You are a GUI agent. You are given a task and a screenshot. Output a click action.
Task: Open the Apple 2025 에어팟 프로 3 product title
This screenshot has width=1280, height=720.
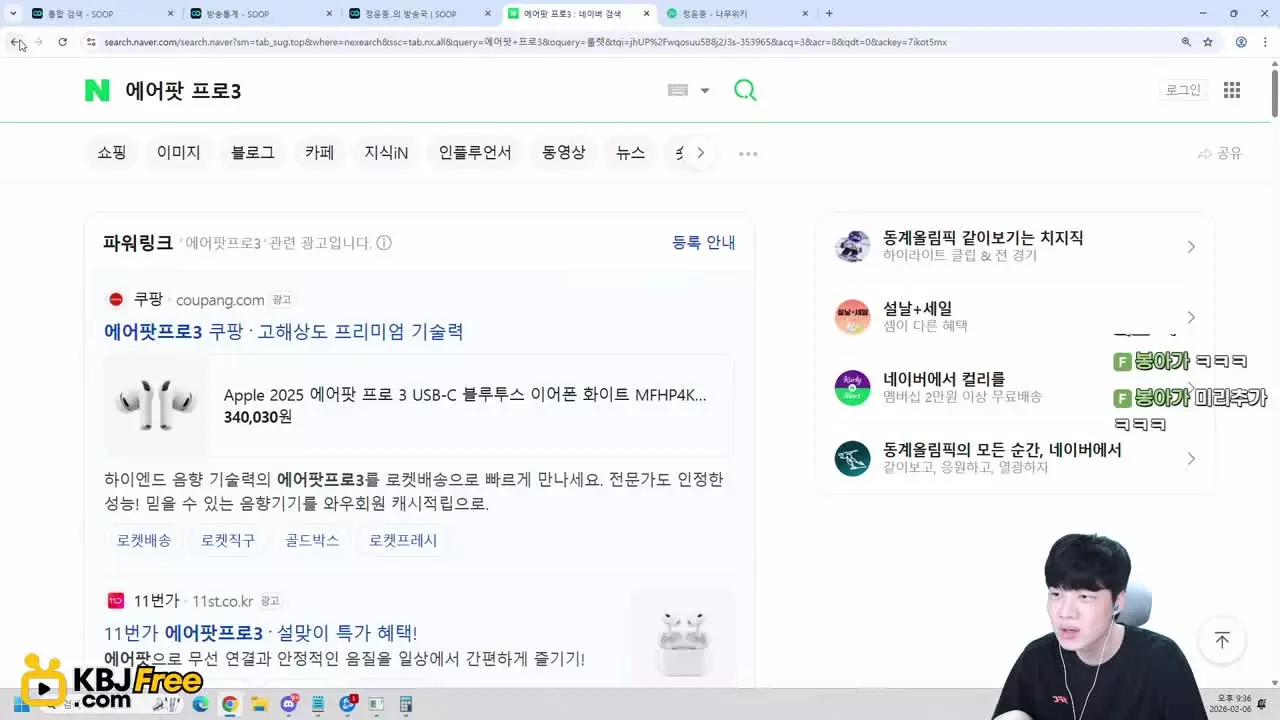pos(465,395)
